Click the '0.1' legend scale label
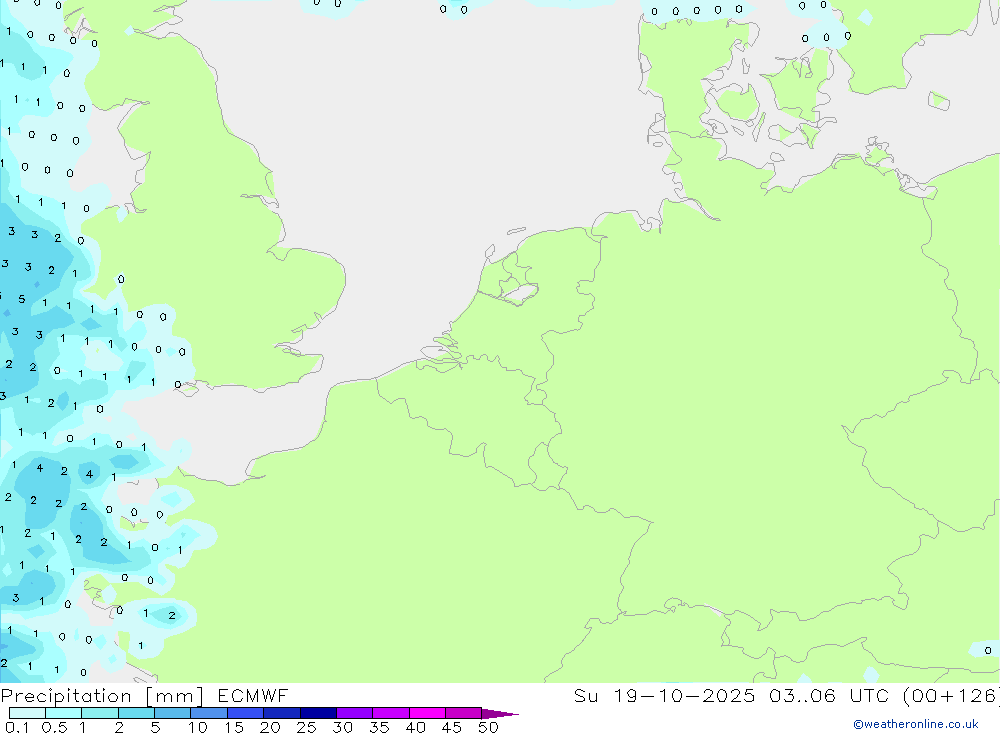The image size is (1000, 733). pyautogui.click(x=17, y=727)
